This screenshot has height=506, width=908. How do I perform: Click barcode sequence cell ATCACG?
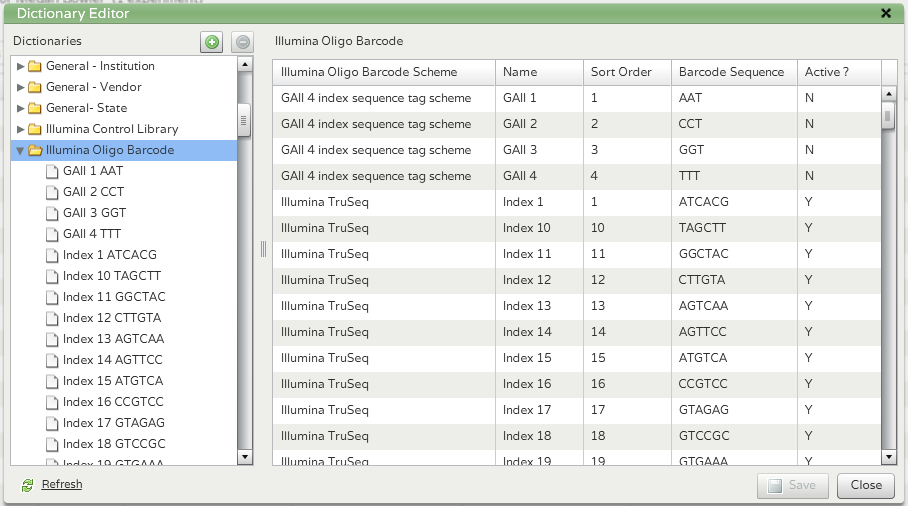734,202
